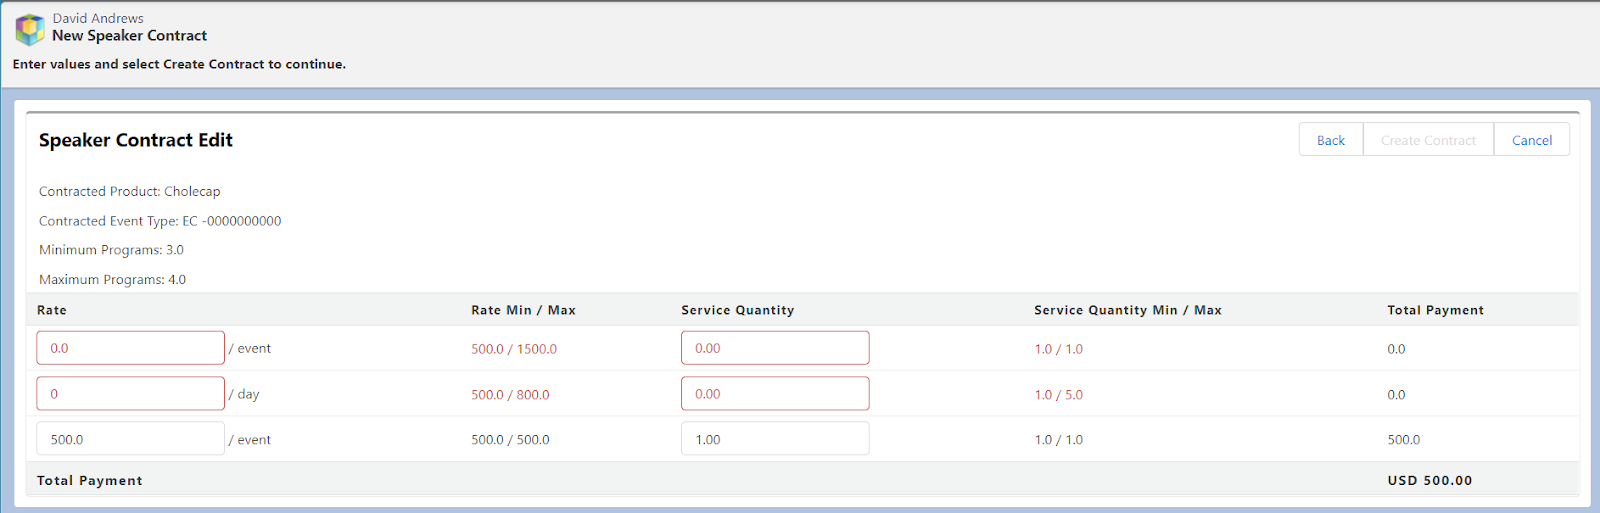This screenshot has width=1600, height=513.
Task: Click the Contracted Product: Cholecap text
Action: tap(130, 191)
